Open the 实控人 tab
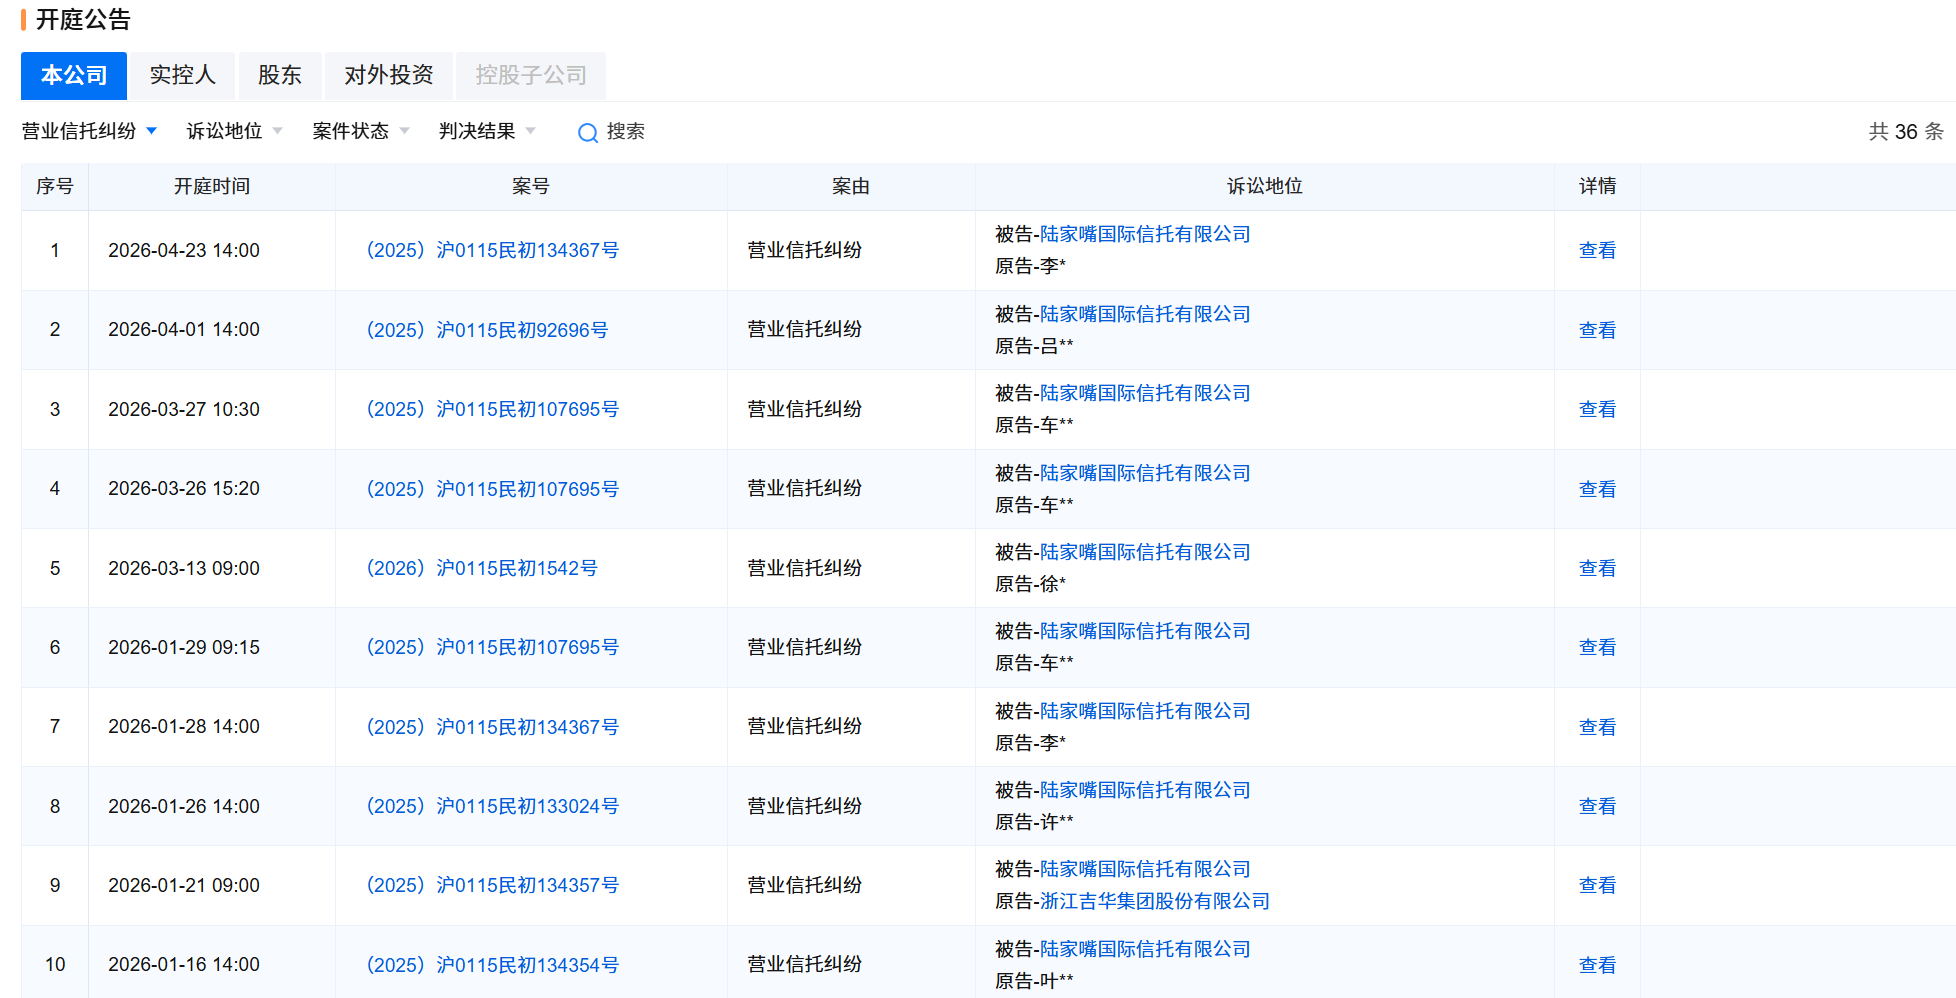The width and height of the screenshot is (1956, 998). pos(182,76)
